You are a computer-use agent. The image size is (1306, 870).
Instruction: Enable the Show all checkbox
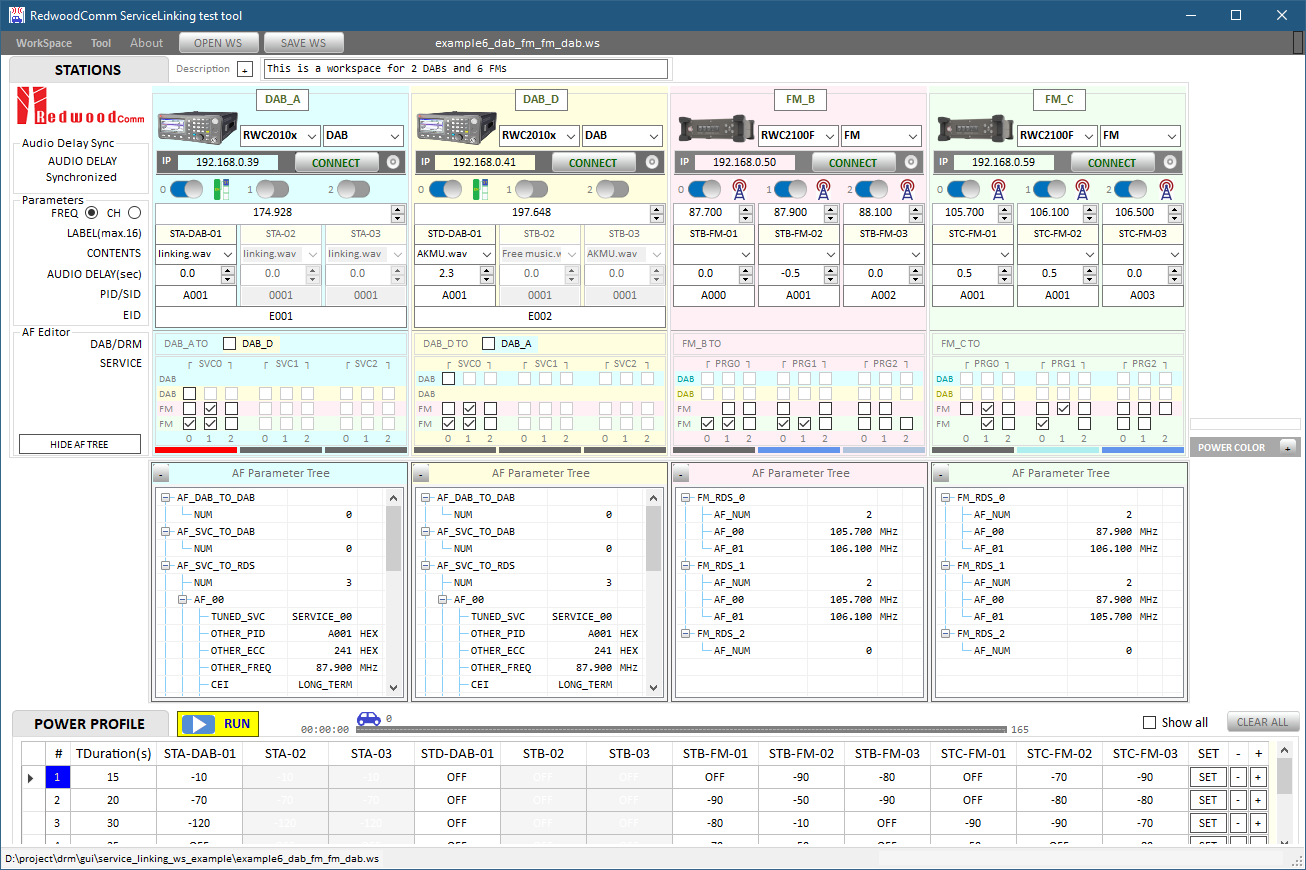[x=1149, y=722]
